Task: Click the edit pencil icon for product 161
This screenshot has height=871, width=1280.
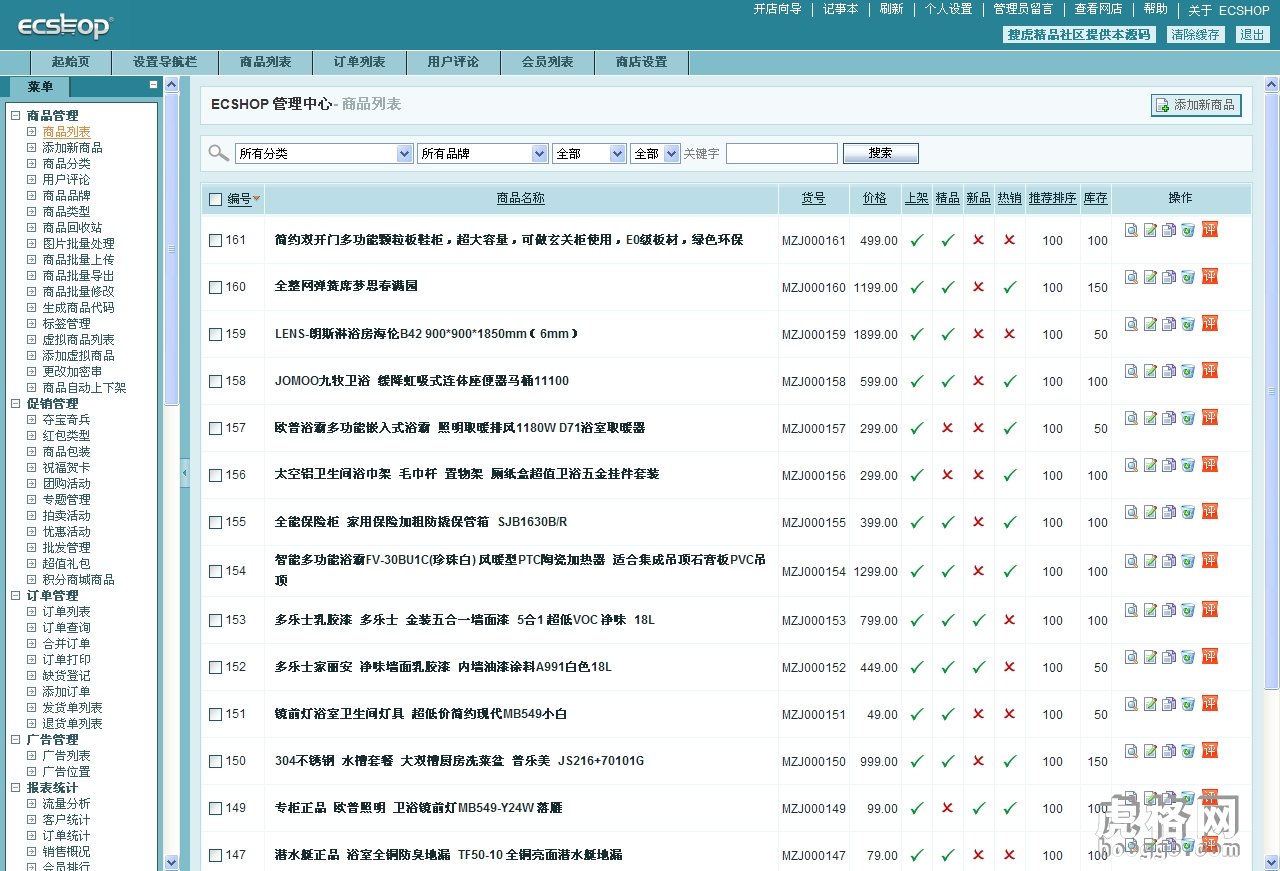Action: coord(1150,230)
